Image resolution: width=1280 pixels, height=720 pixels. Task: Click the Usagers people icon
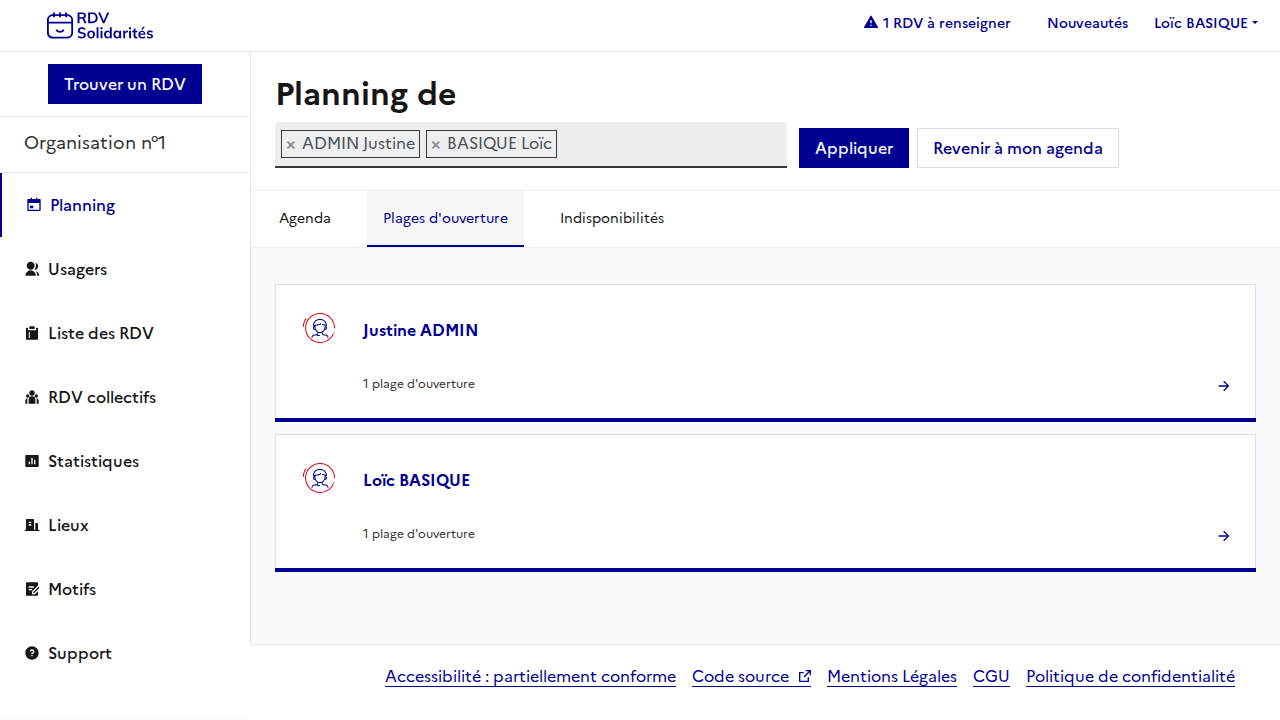[32, 269]
